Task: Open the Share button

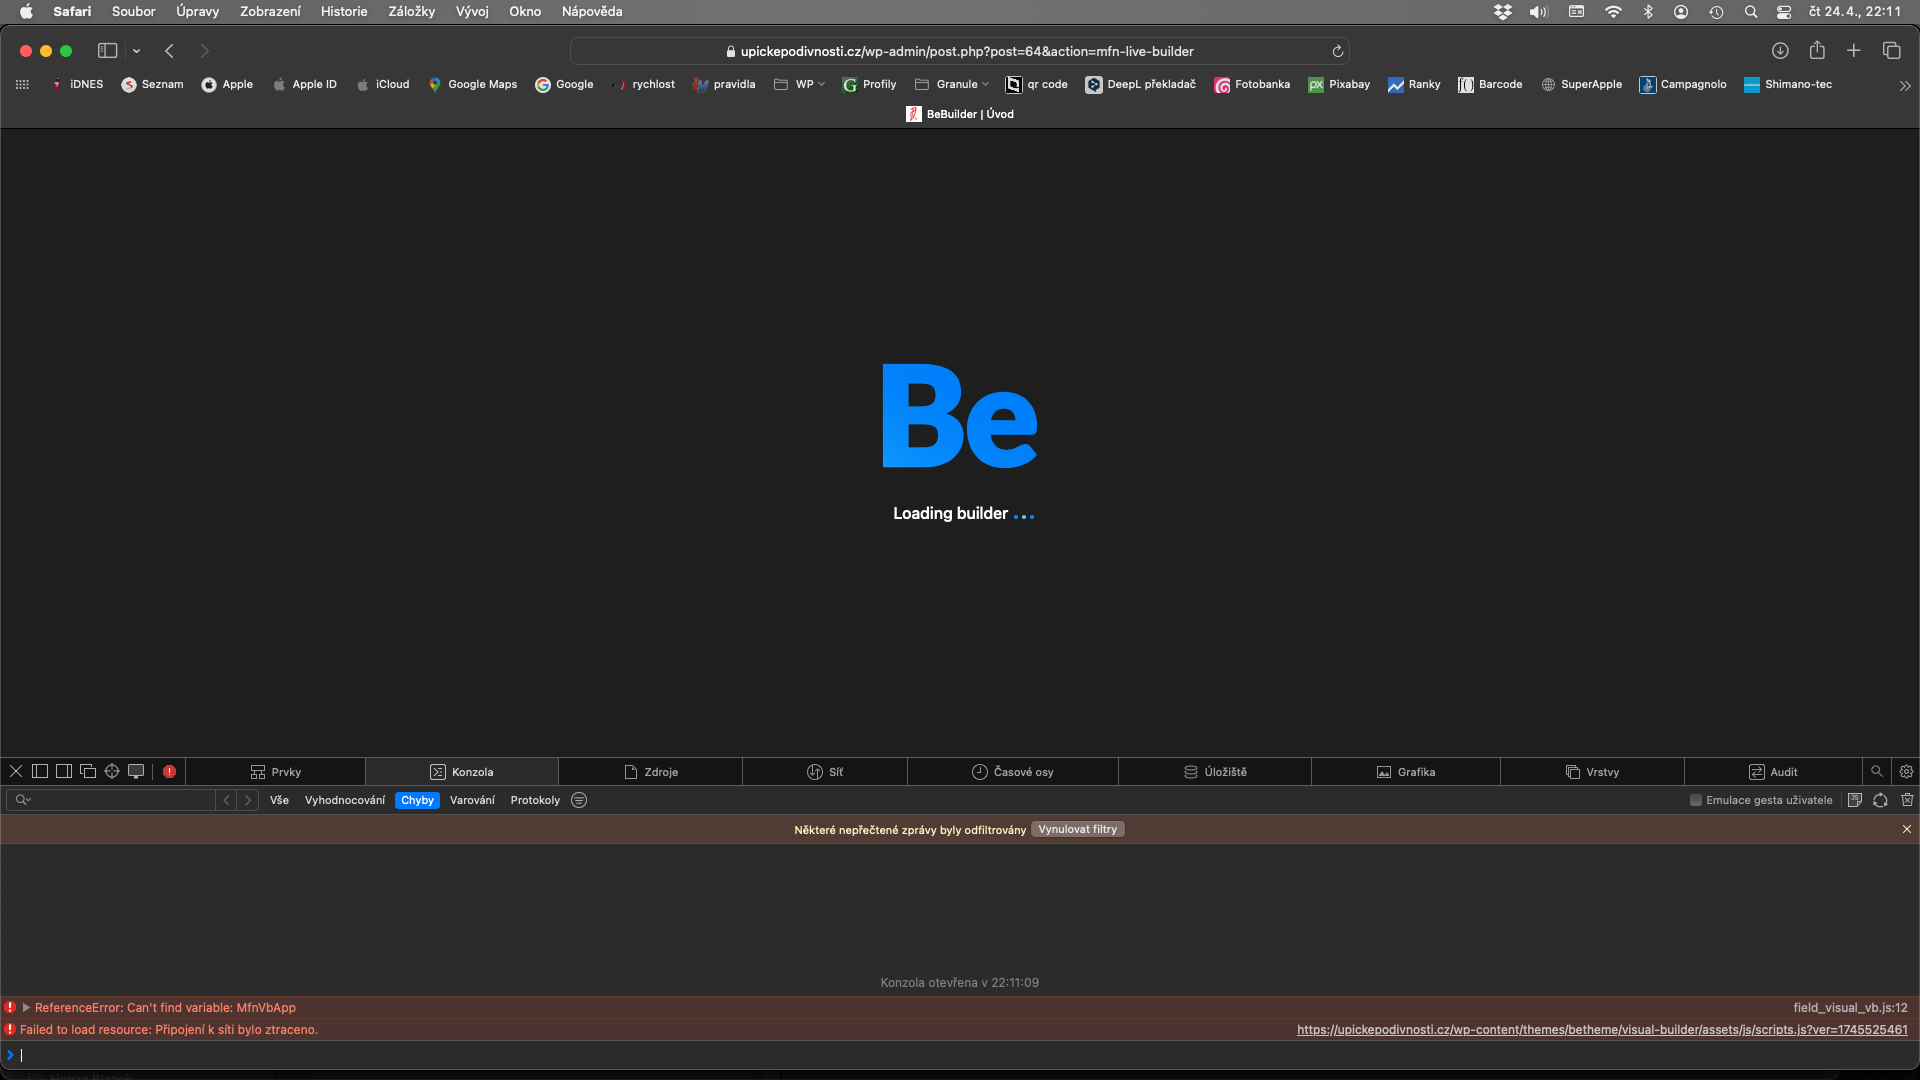Action: pos(1817,50)
